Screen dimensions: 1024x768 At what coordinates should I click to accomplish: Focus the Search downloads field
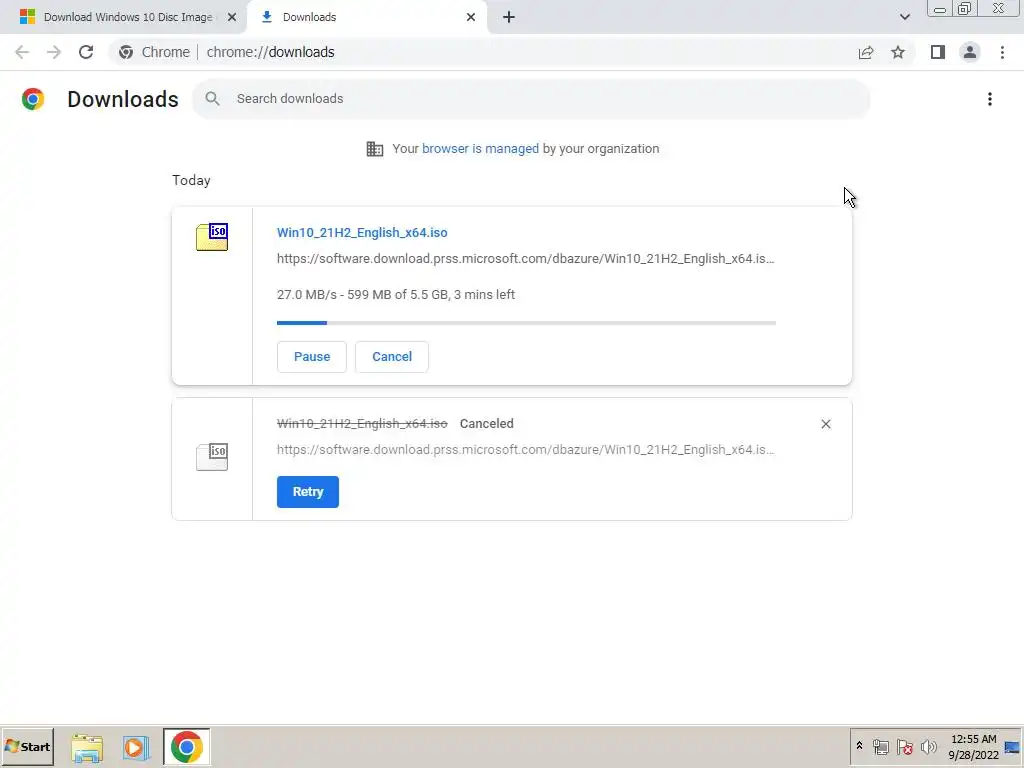[531, 99]
